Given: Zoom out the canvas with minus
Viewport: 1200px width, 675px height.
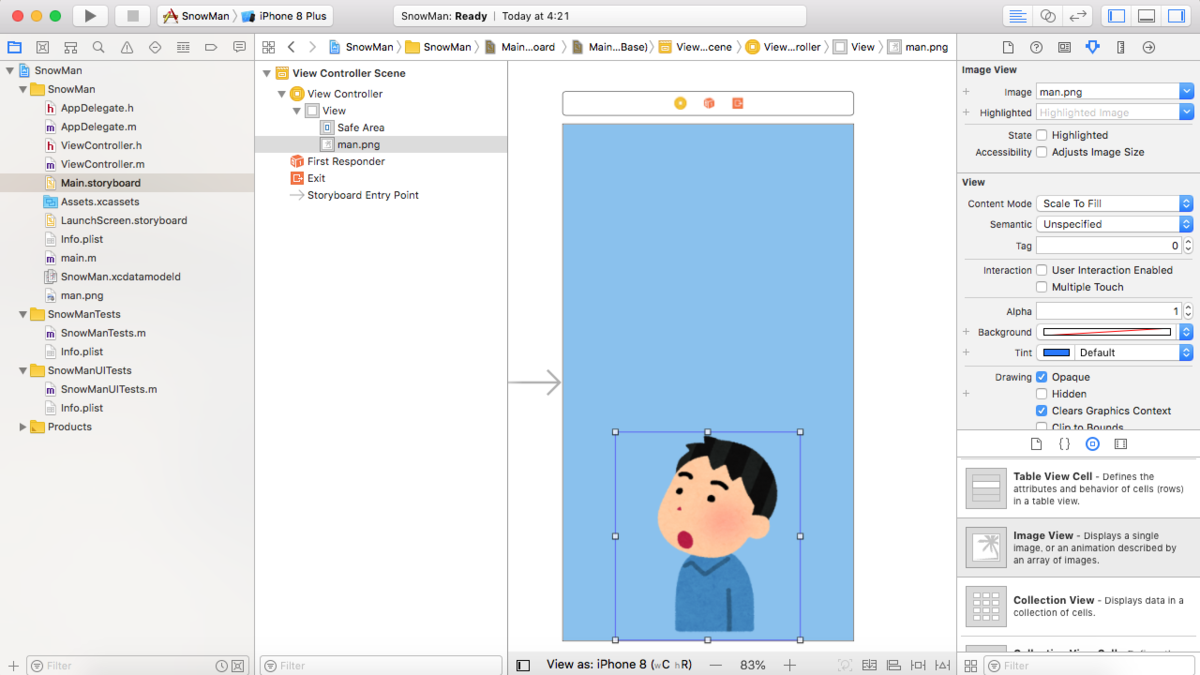Looking at the screenshot, I should (716, 665).
